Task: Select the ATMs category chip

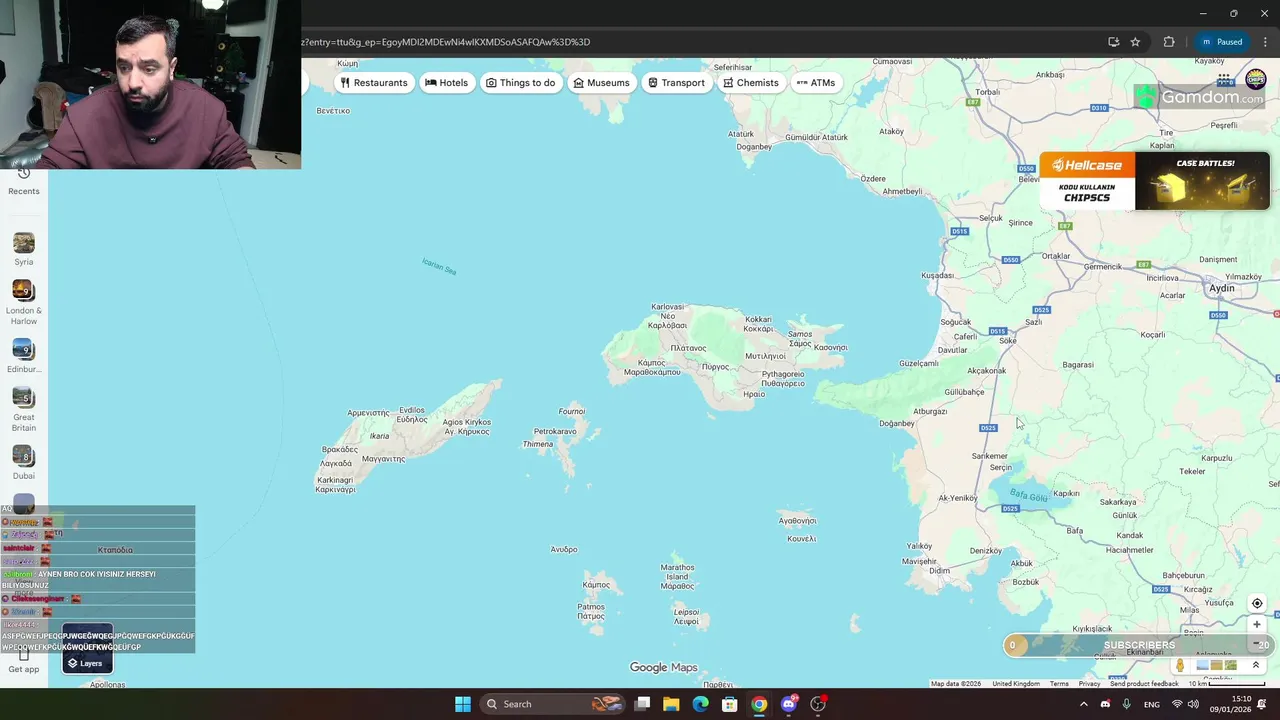Action: [816, 83]
